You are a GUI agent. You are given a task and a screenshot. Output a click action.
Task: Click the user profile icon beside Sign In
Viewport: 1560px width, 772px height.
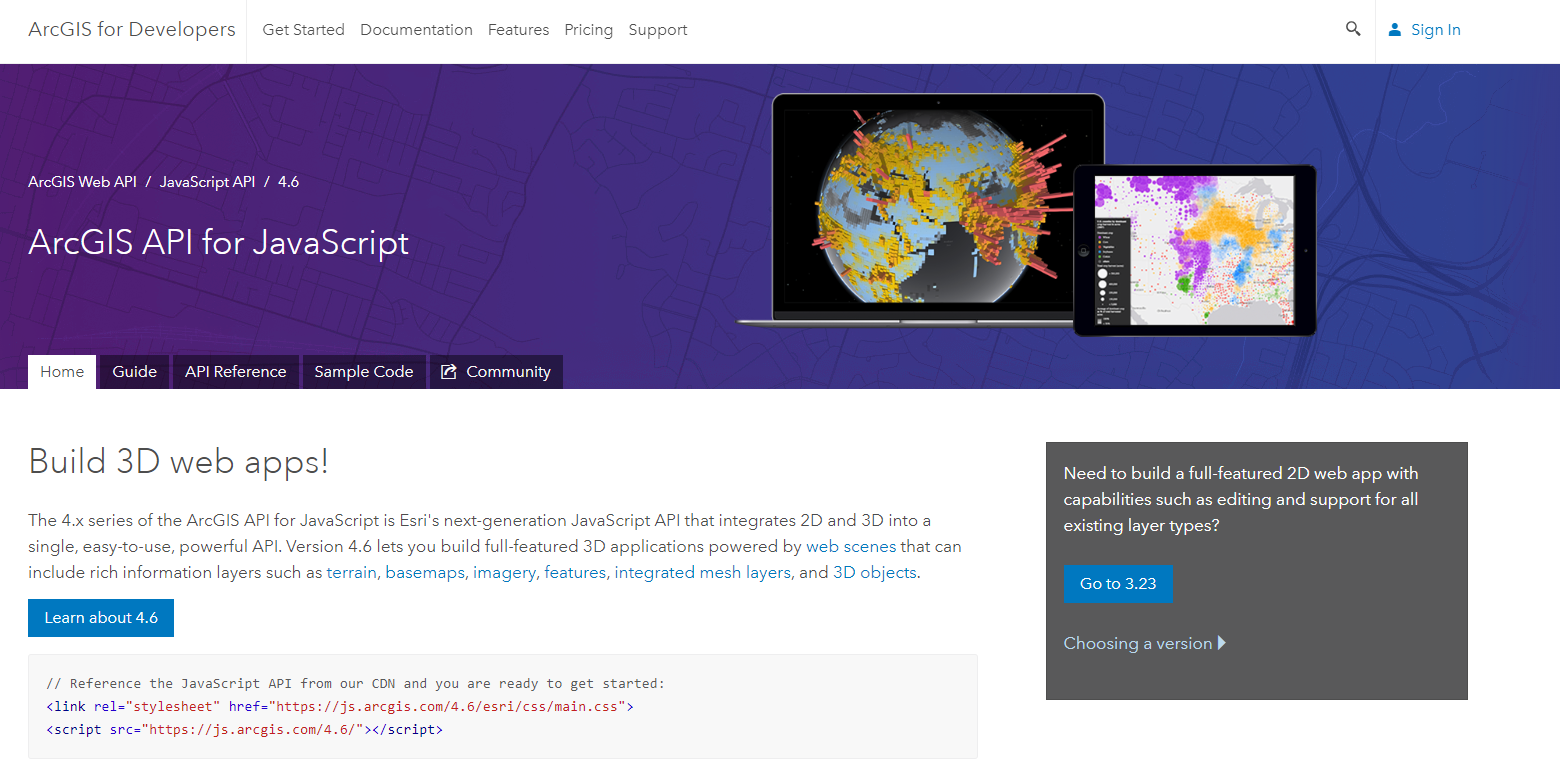[x=1395, y=30]
